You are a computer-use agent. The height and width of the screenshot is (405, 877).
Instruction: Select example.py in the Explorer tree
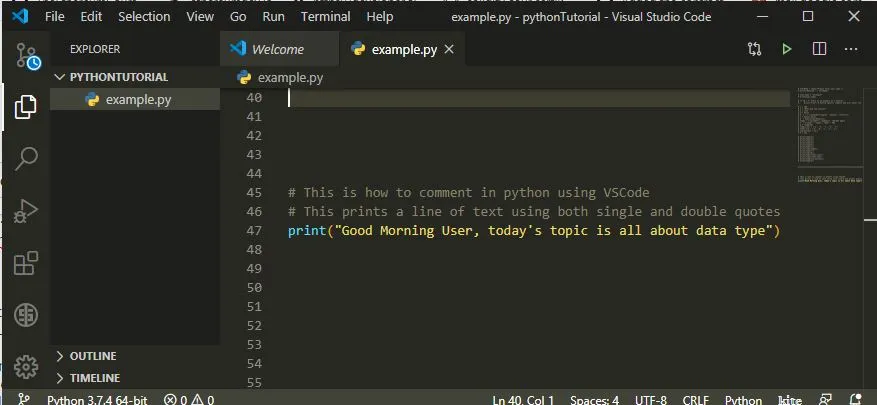click(135, 100)
